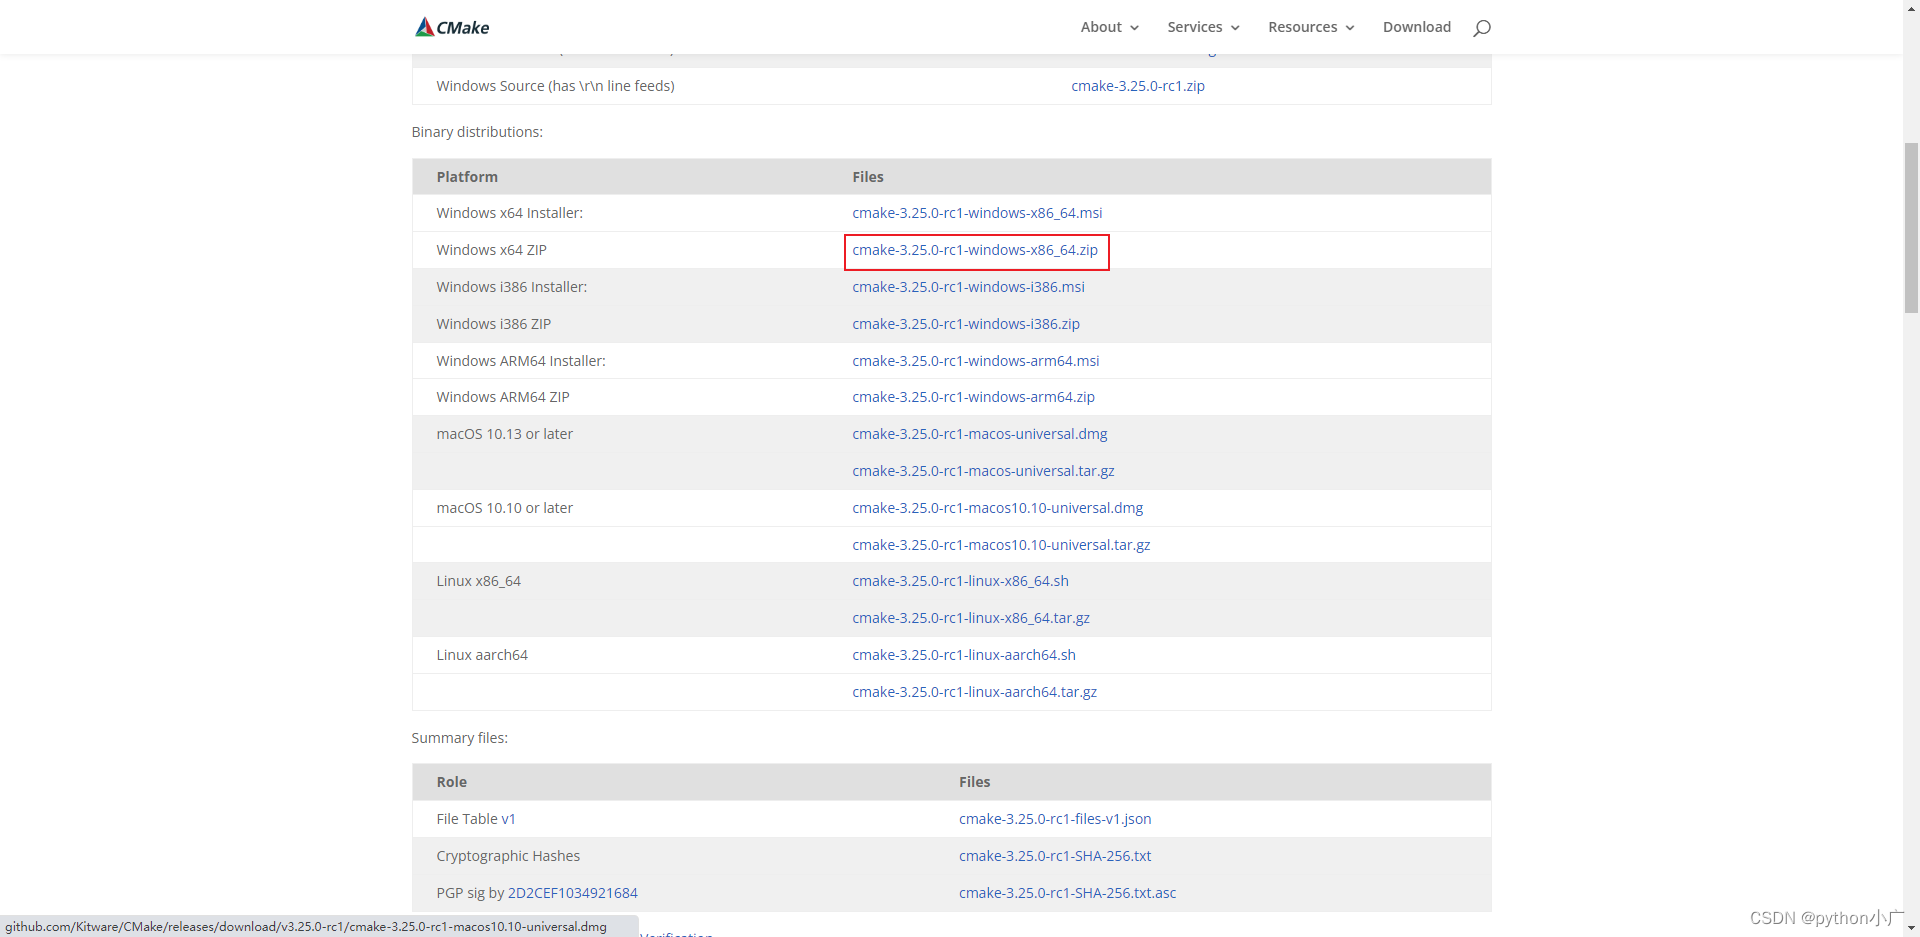Viewport: 1920px width, 937px height.
Task: Download cmake-3.25.0-rc1-windows-i386.zip
Action: pos(966,324)
